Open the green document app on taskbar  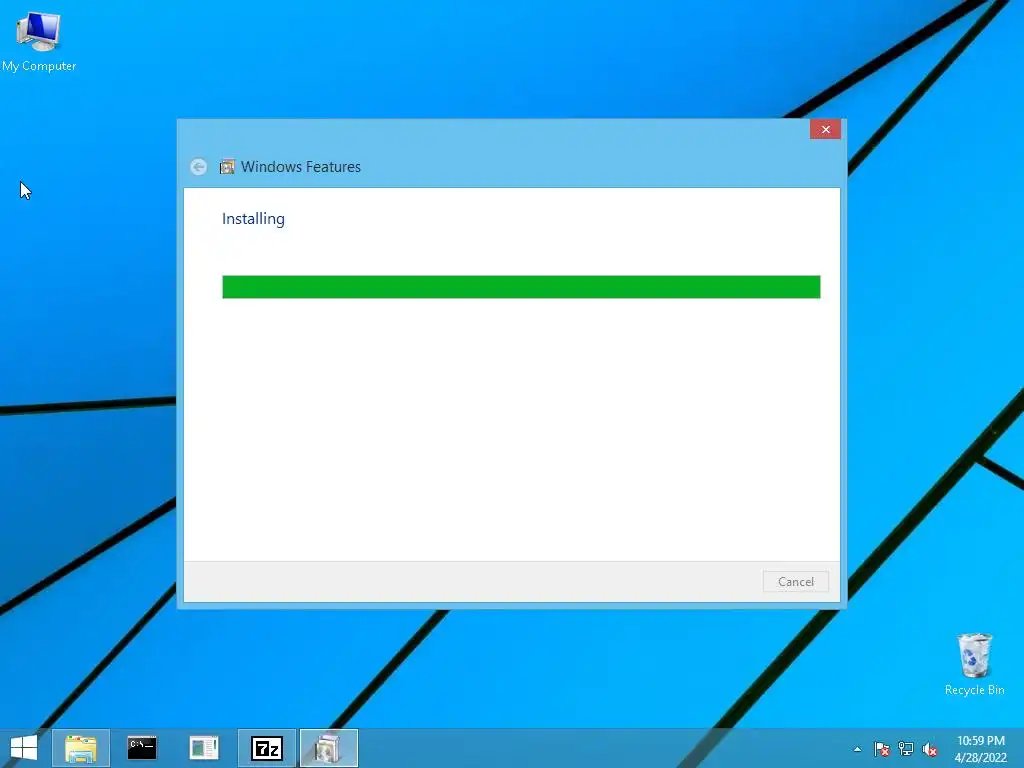[204, 748]
